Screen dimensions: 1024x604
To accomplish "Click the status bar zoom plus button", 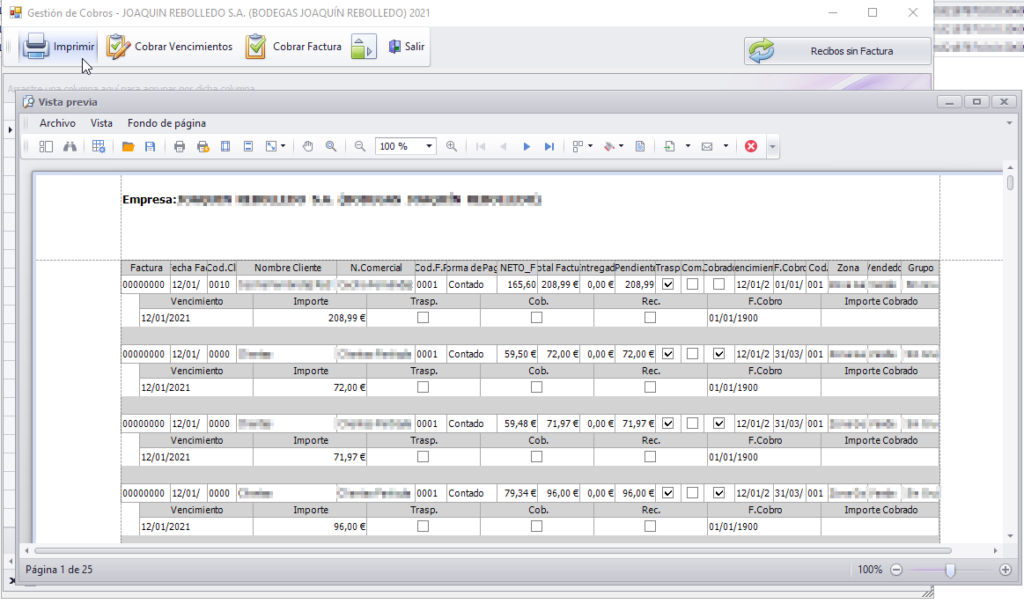I will 1005,570.
